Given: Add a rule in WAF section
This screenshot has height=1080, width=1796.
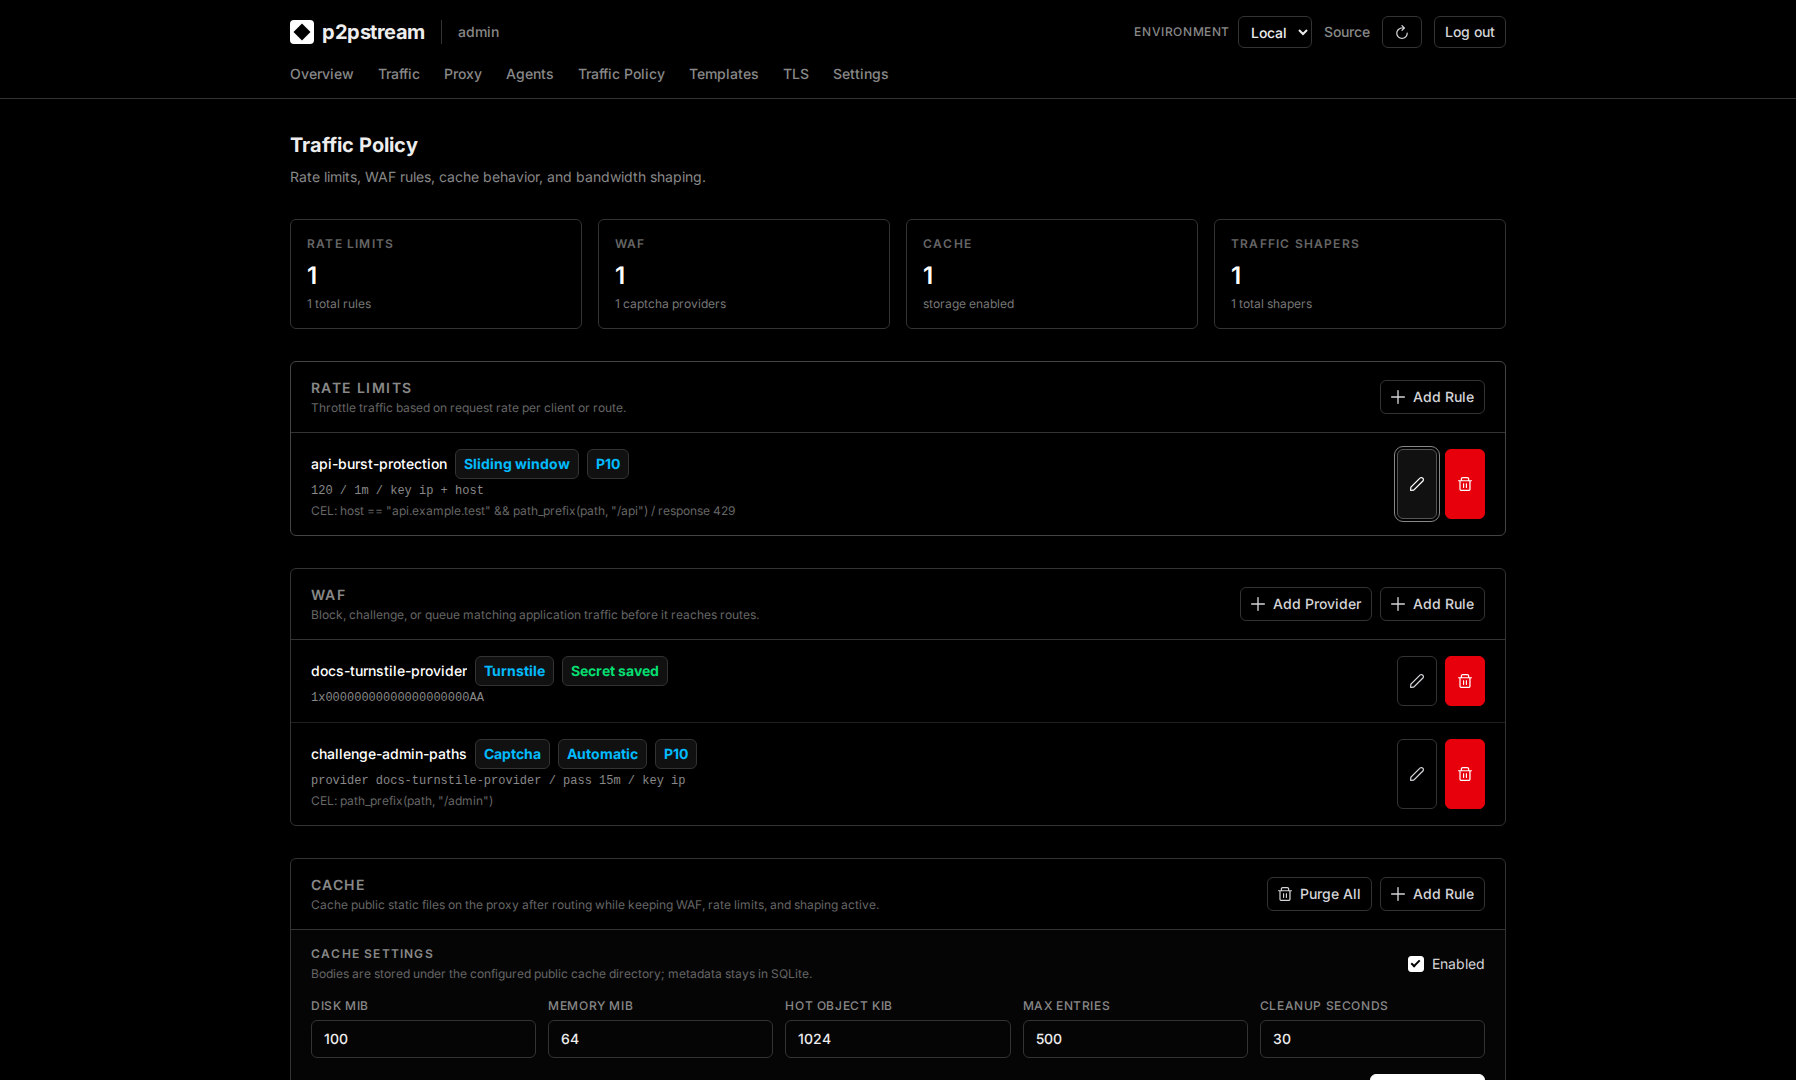Looking at the screenshot, I should coord(1432,604).
